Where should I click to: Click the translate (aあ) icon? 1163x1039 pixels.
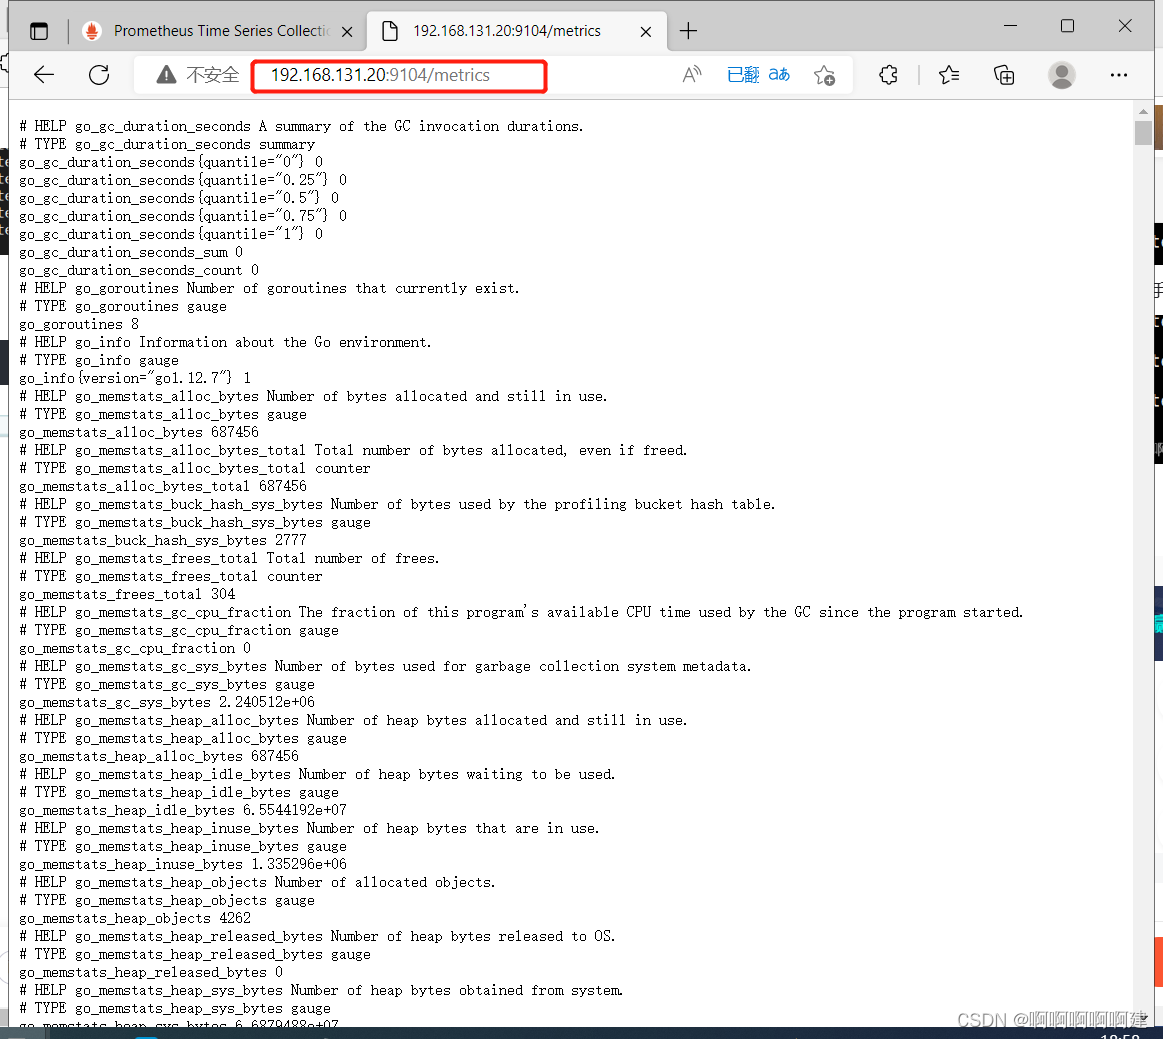click(779, 75)
